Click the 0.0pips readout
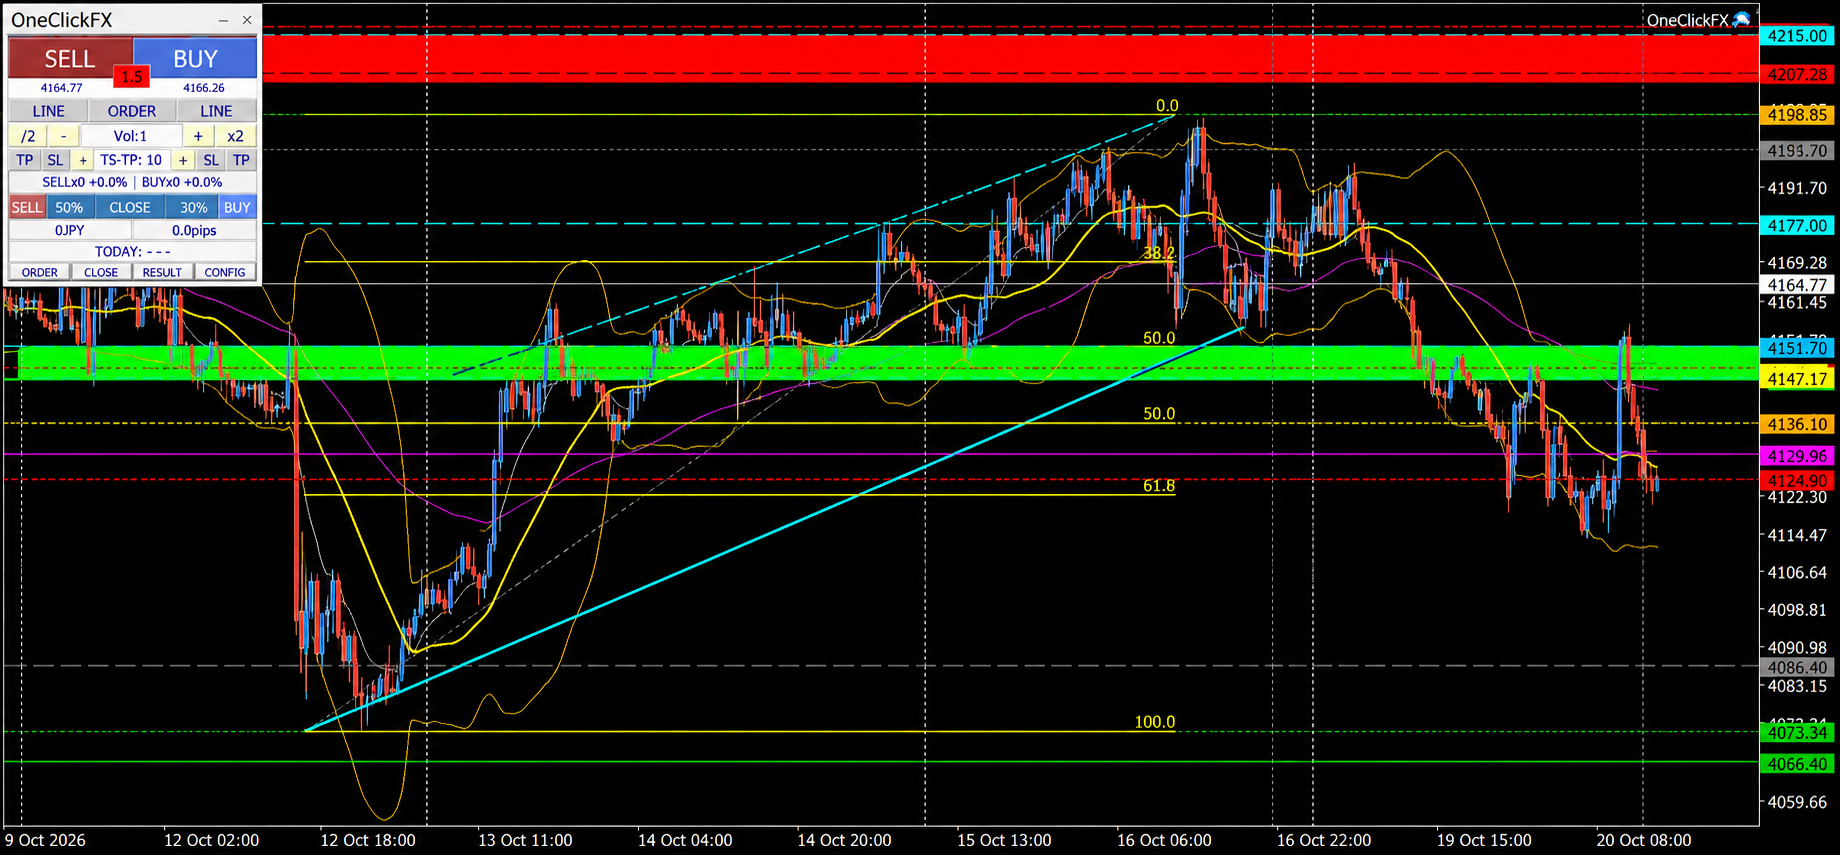Image resolution: width=1840 pixels, height=855 pixels. (194, 230)
